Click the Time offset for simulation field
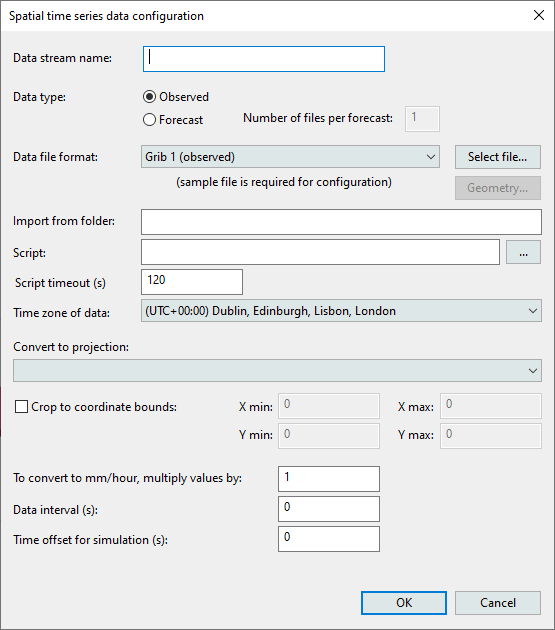The height and width of the screenshot is (630, 555). coord(329,539)
